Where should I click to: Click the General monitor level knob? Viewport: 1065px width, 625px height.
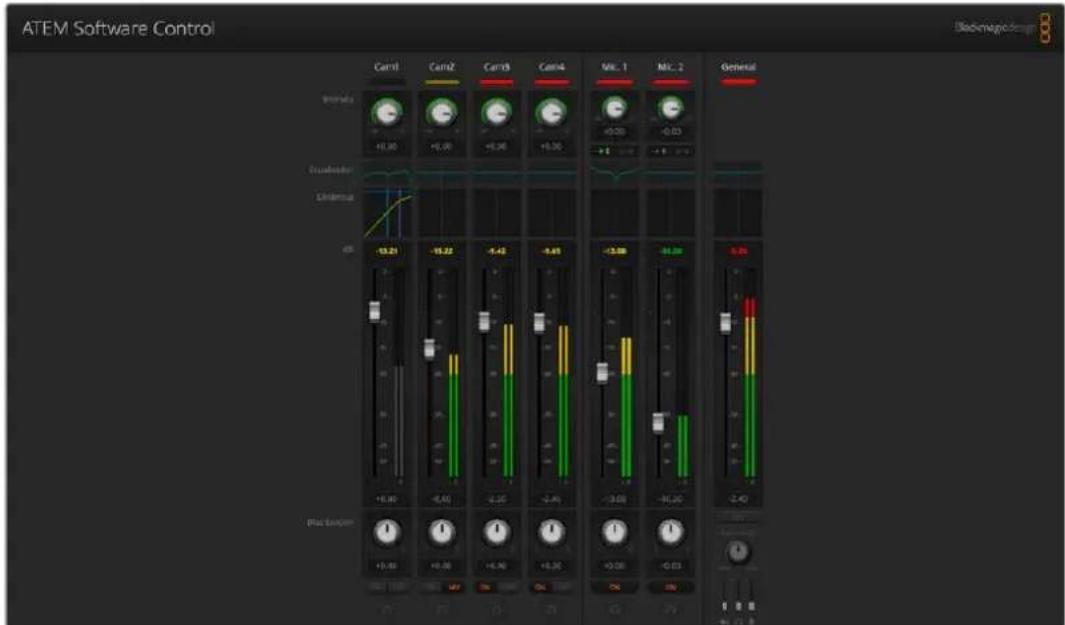coord(738,551)
